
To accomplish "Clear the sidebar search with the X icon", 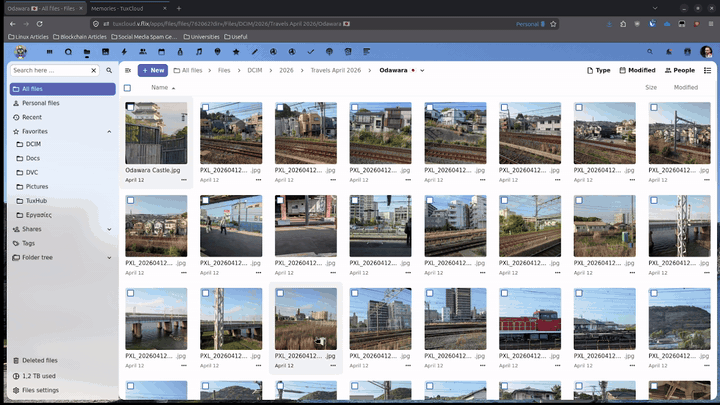I will point(94,70).
